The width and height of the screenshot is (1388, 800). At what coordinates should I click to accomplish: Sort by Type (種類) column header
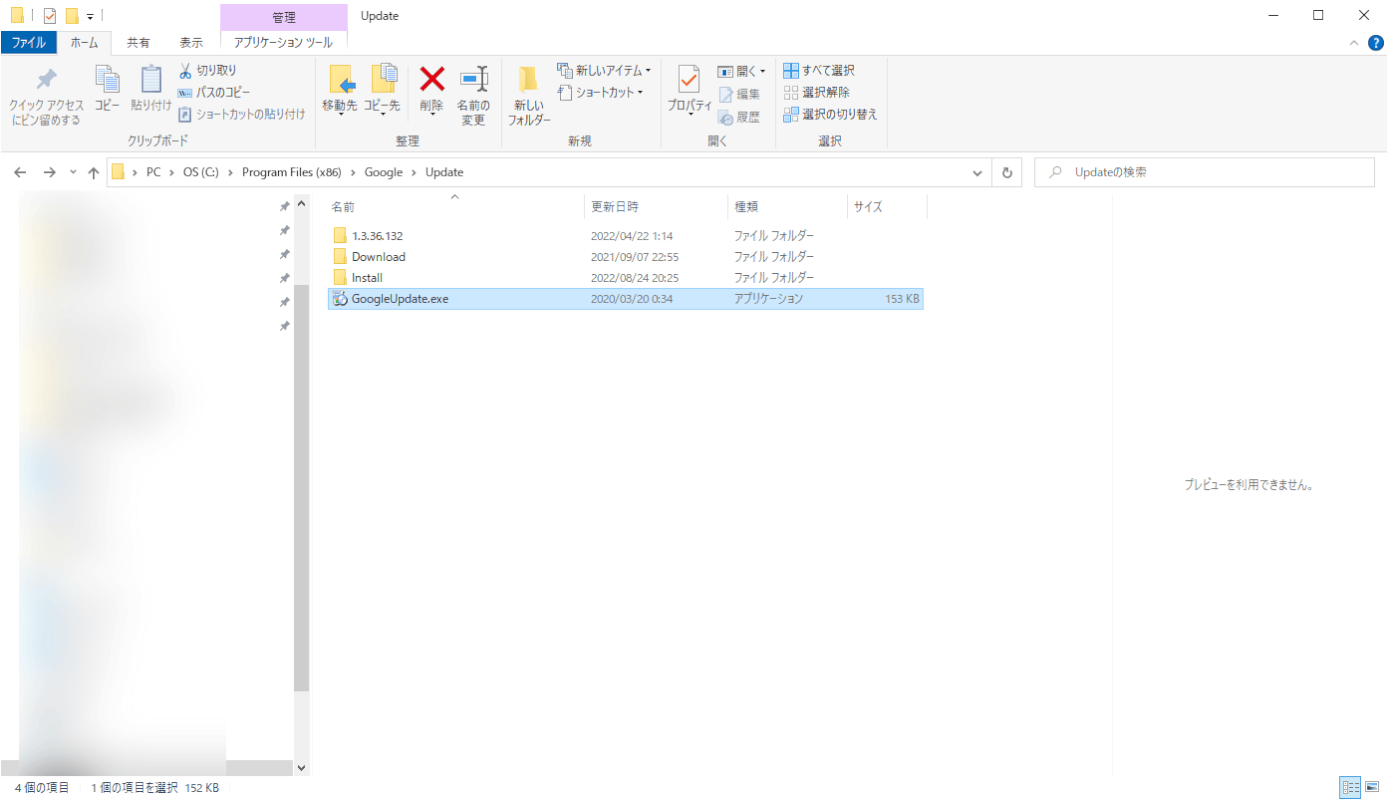tap(787, 207)
